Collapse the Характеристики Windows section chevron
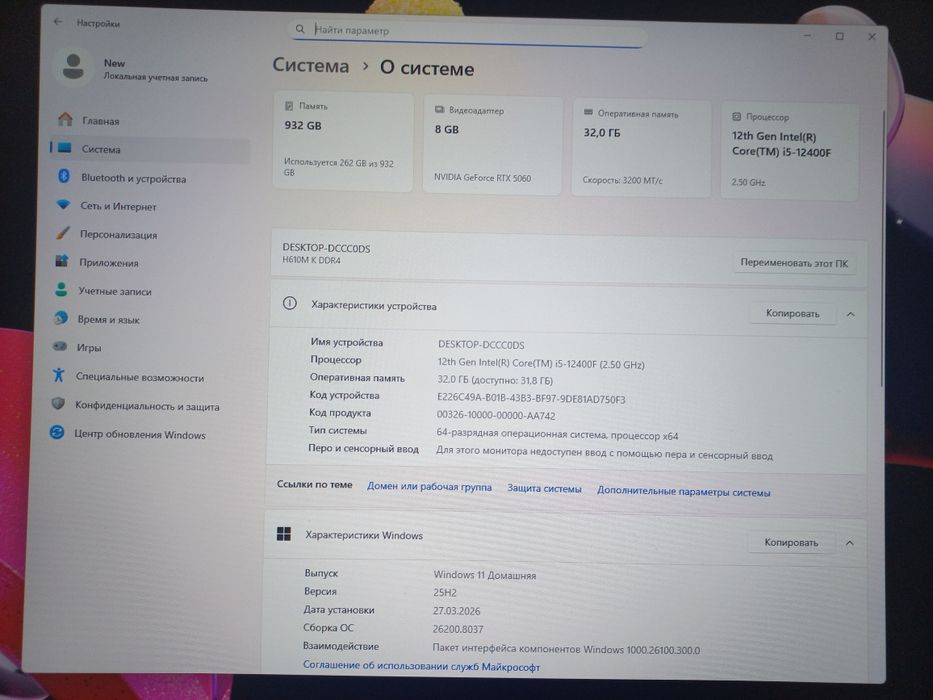The image size is (933, 700). (850, 543)
